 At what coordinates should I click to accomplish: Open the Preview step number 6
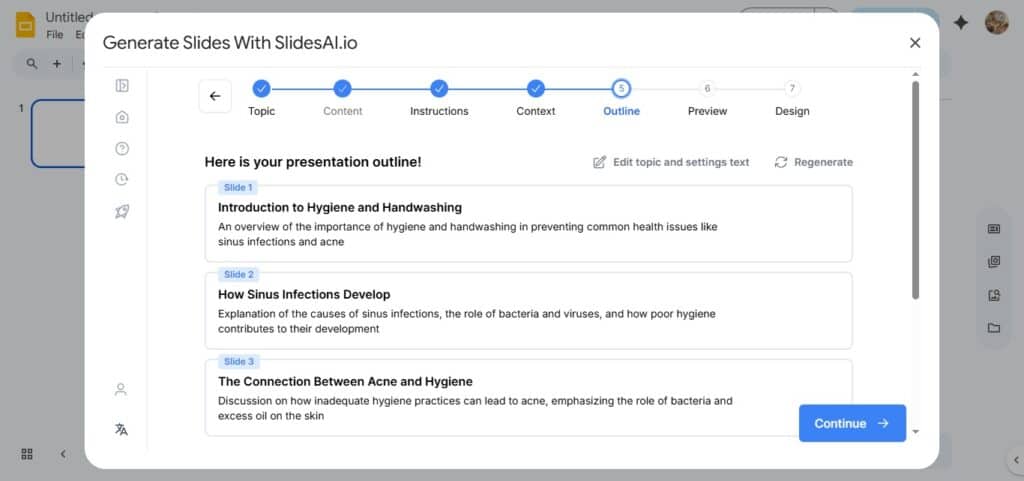(707, 89)
